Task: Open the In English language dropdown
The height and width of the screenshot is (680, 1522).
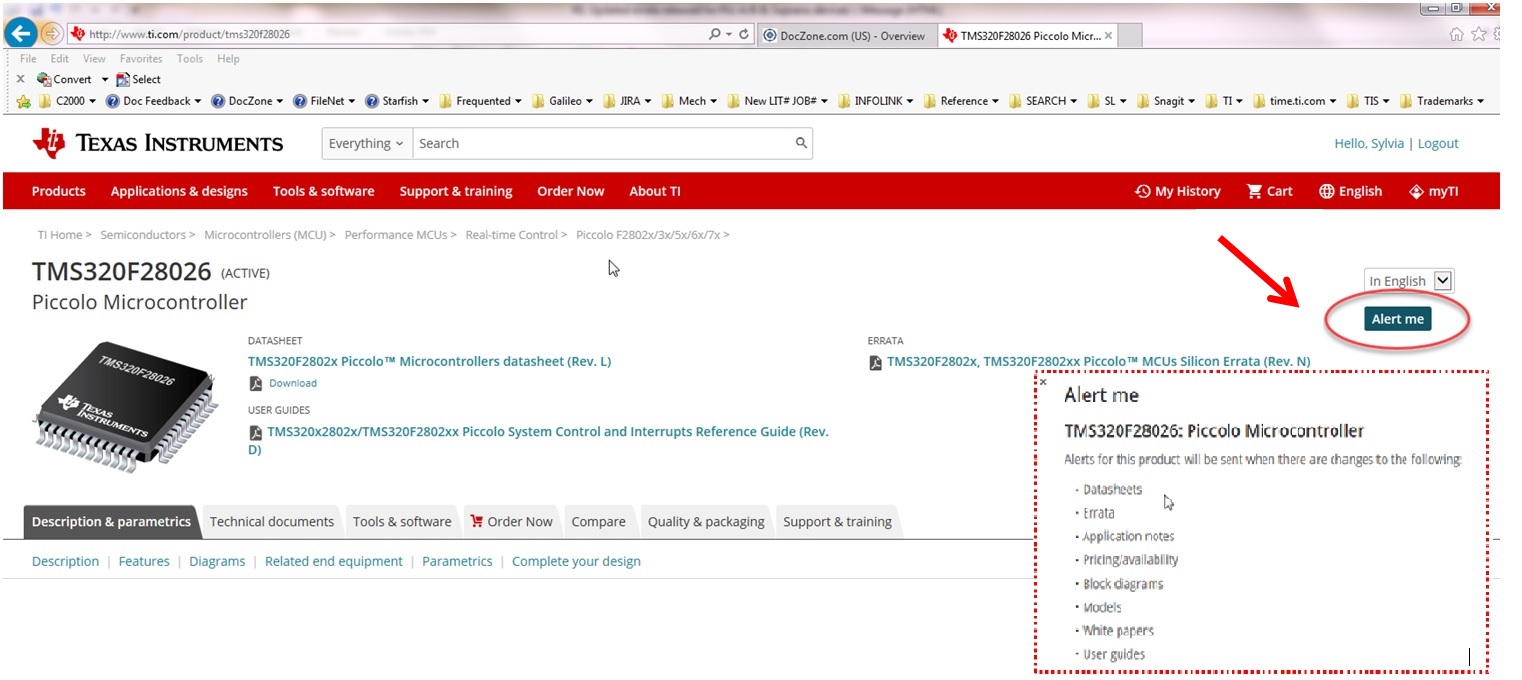Action: (1409, 281)
